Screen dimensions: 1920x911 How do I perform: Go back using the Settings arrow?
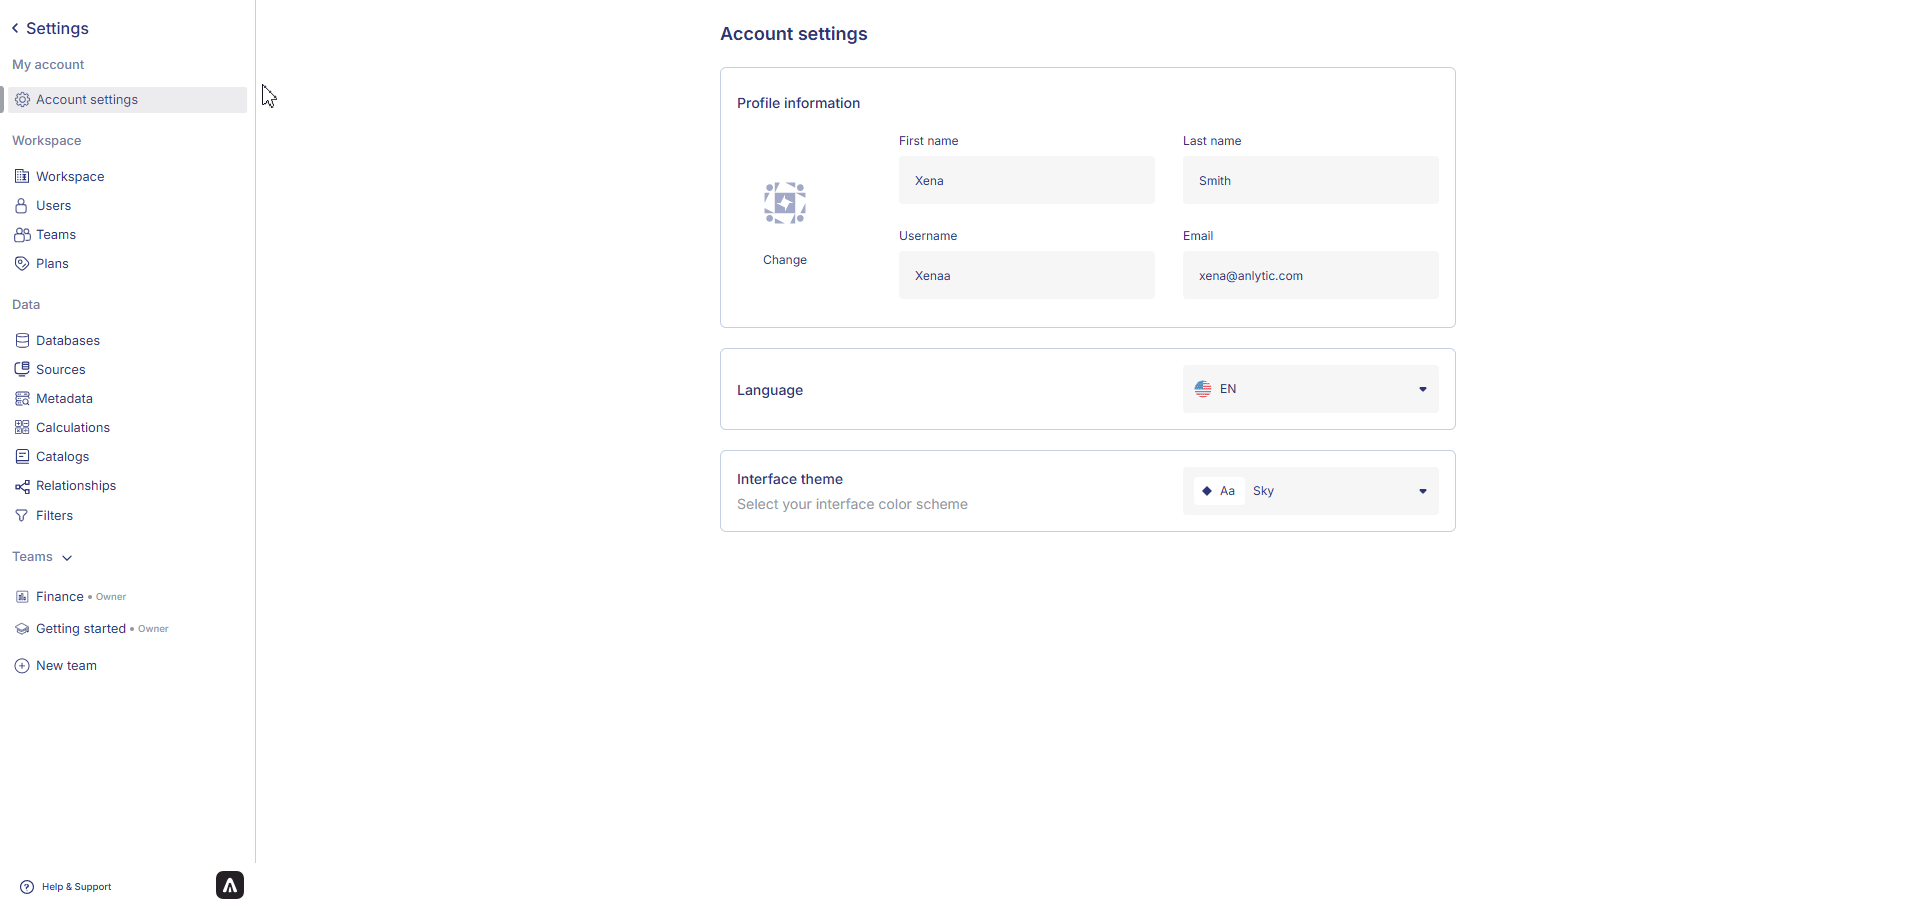pos(15,28)
